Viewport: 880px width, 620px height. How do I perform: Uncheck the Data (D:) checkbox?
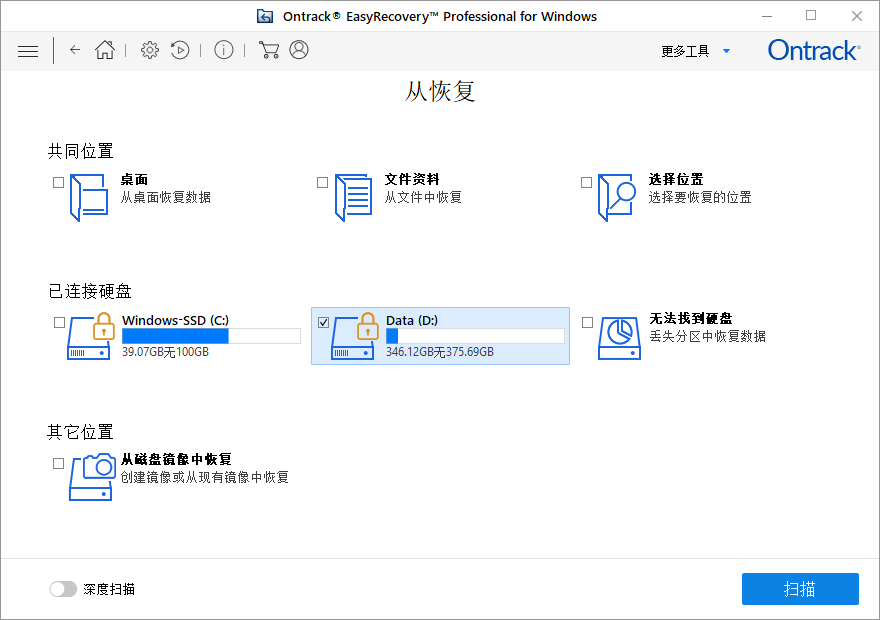tap(323, 322)
